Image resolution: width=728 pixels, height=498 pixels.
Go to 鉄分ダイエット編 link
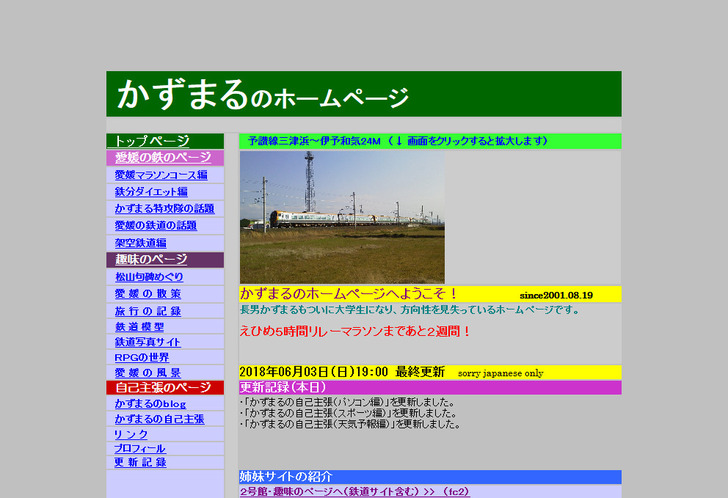click(x=150, y=192)
